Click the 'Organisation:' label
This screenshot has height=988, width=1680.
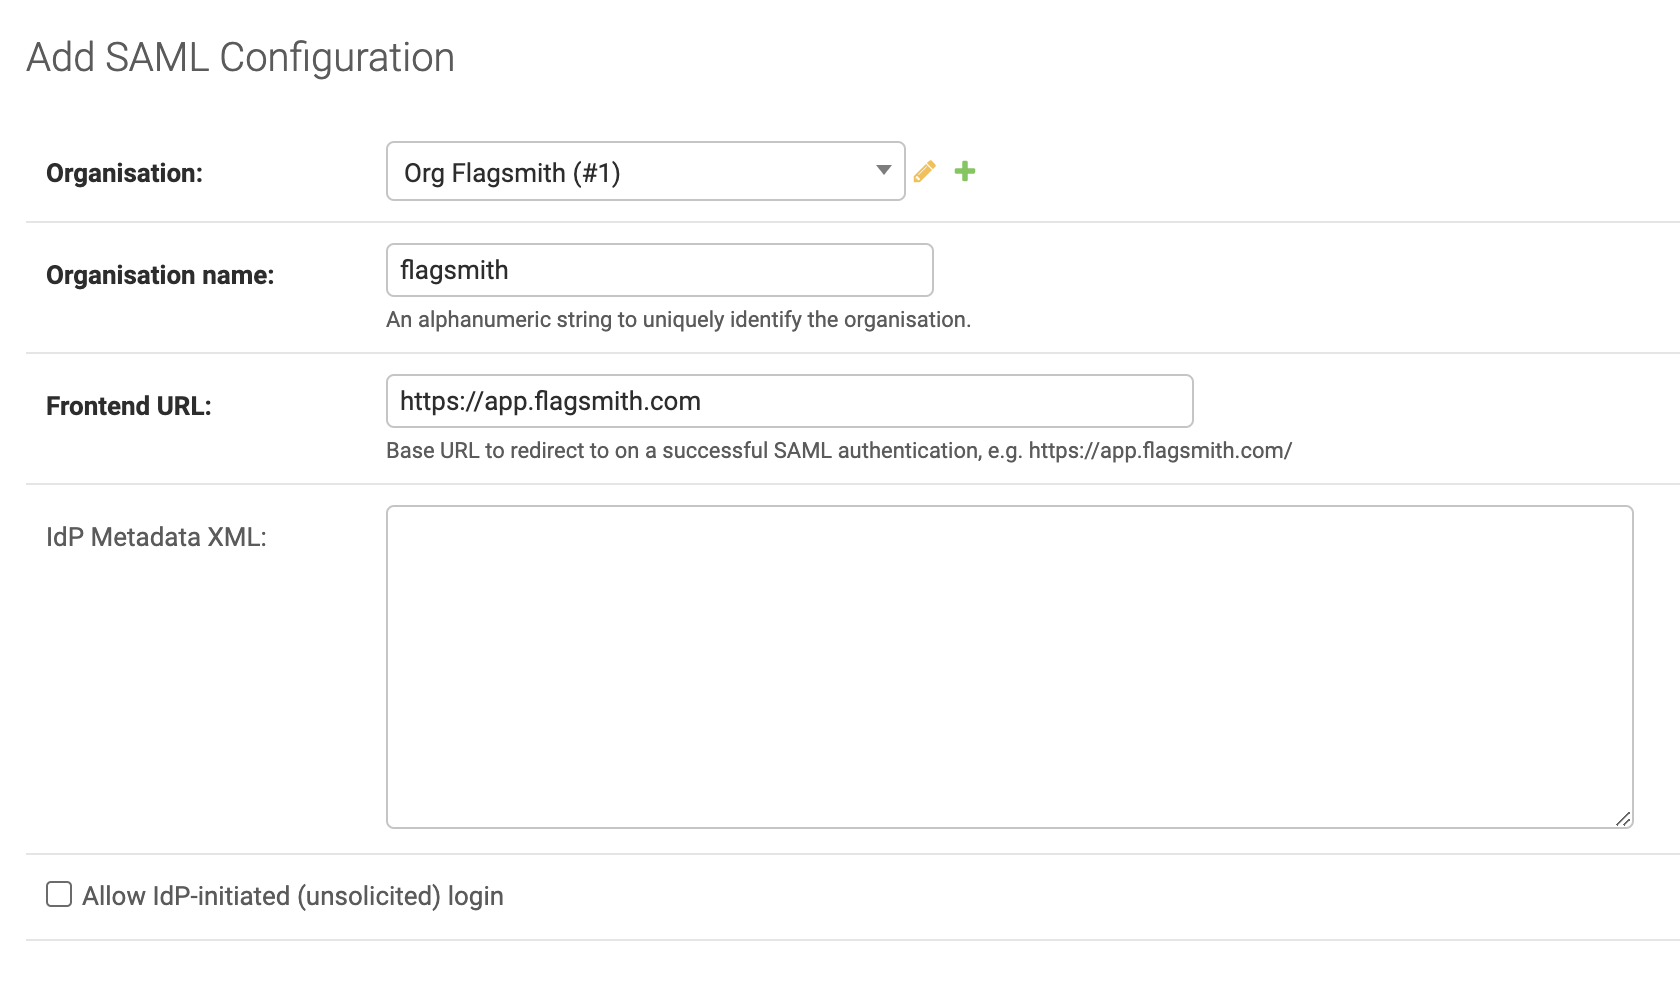(x=125, y=173)
